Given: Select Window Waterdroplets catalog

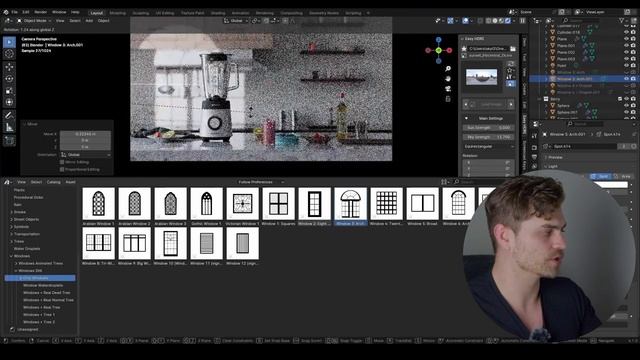Looking at the screenshot, I should point(43,285).
